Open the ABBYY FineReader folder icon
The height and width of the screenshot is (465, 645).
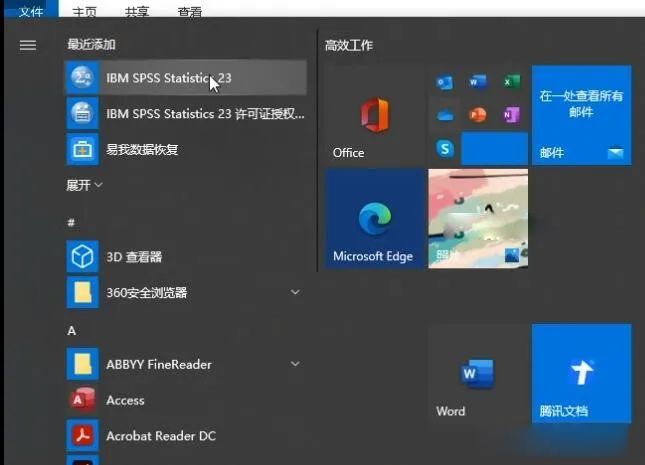tap(82, 364)
